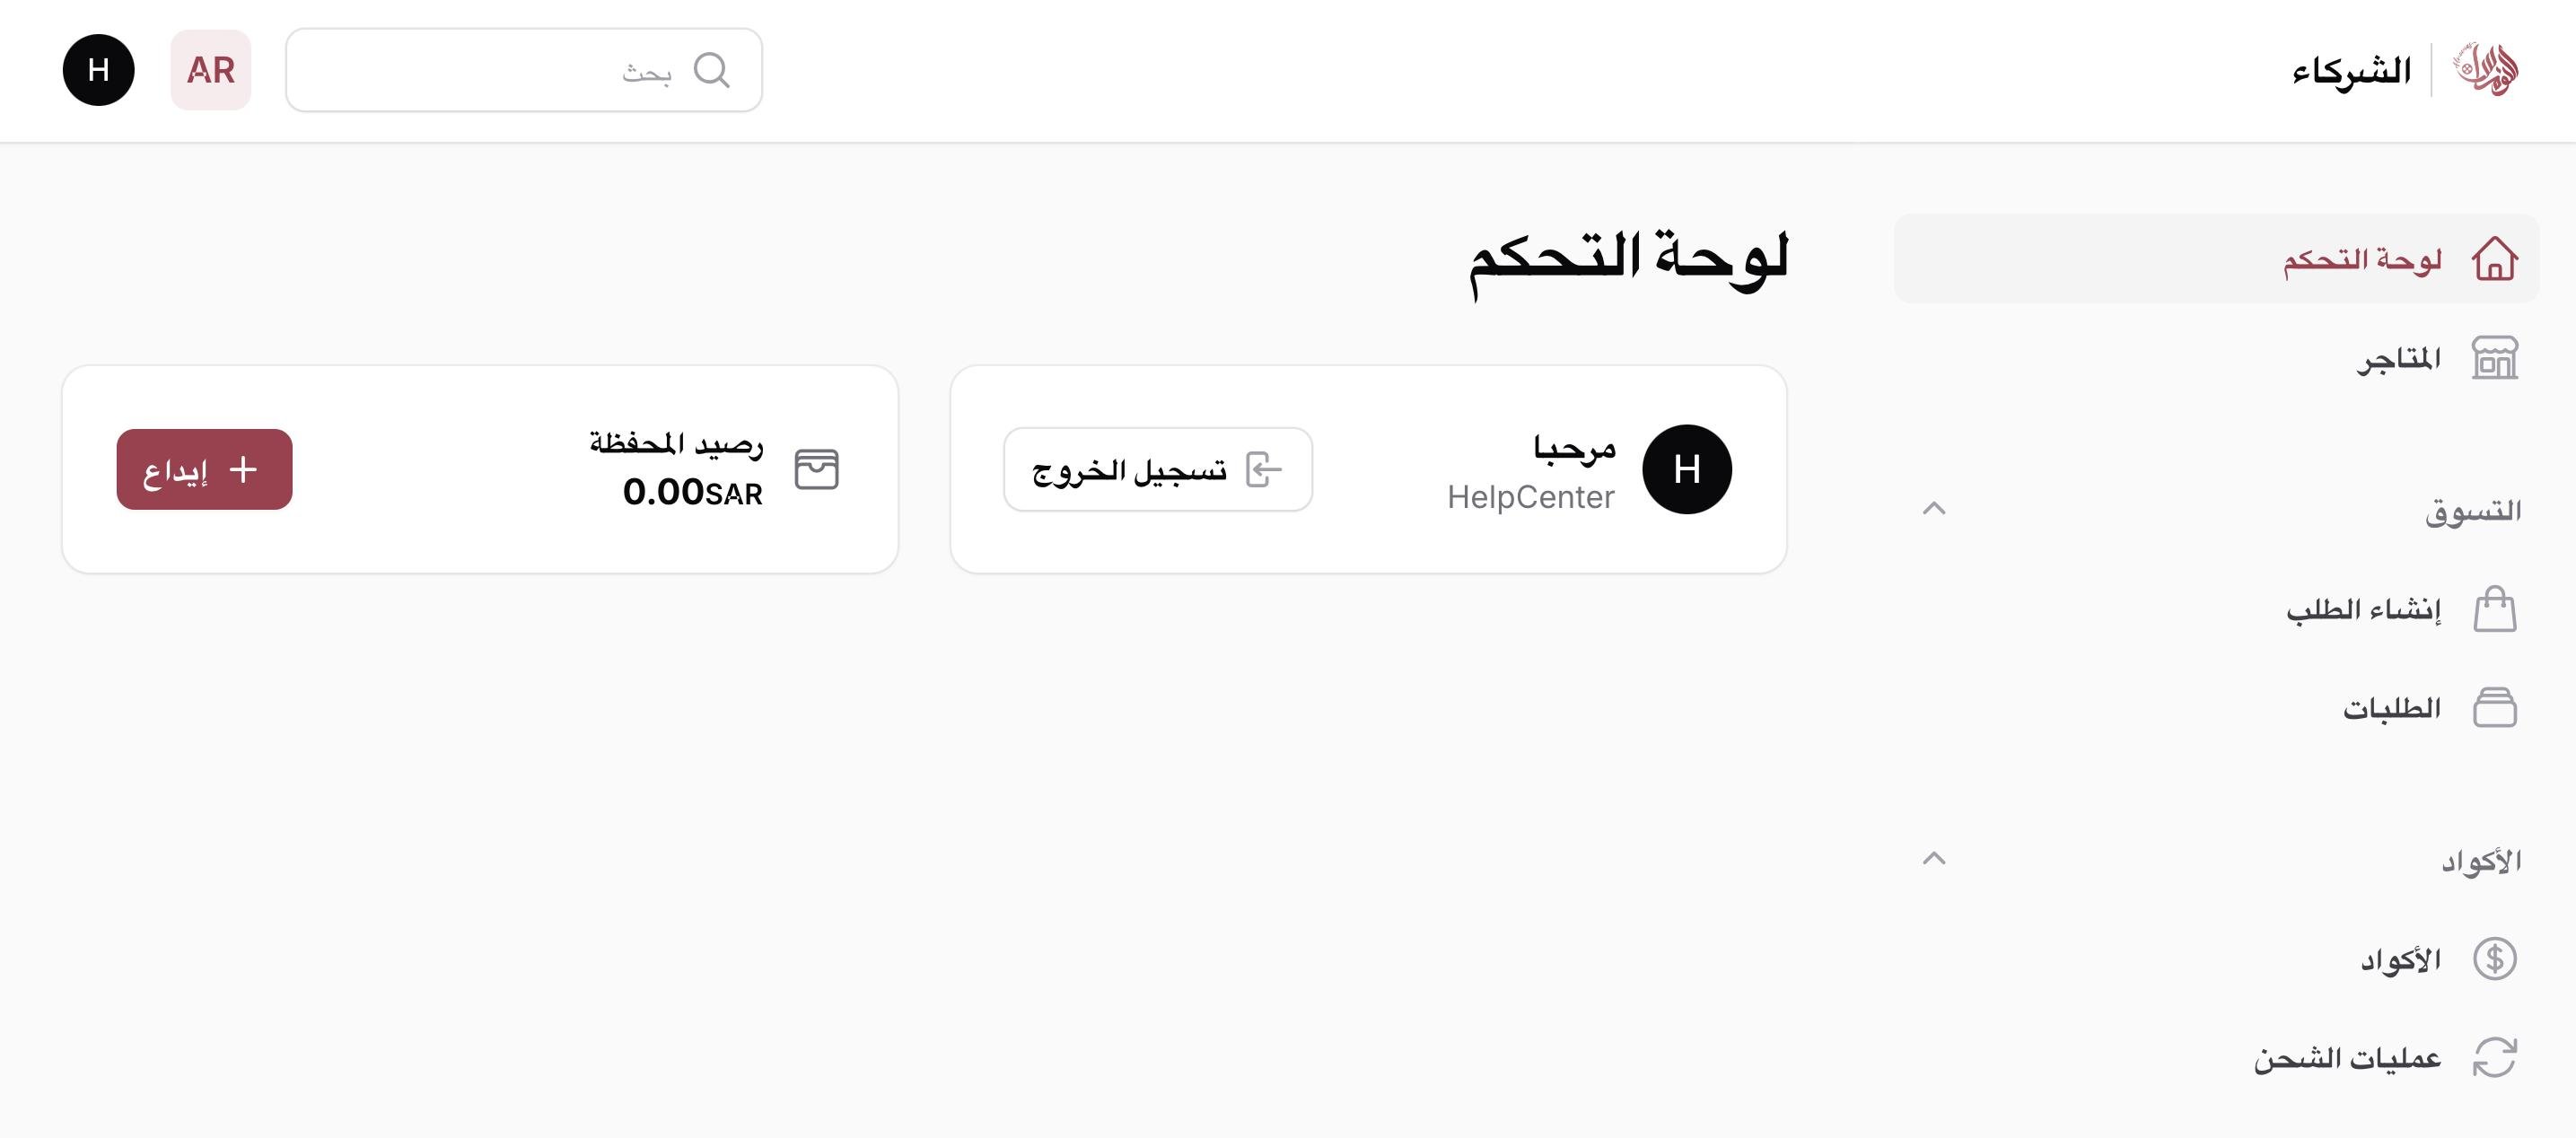Click the brand logo in top right corner
Screen dimensions: 2576x1138
tap(2485, 70)
